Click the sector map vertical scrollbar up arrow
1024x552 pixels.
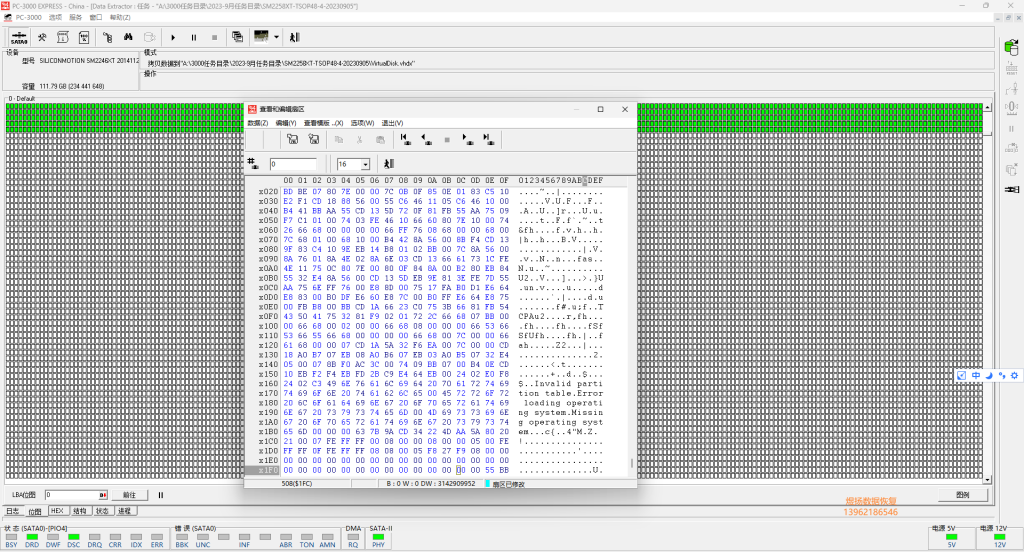987,107
